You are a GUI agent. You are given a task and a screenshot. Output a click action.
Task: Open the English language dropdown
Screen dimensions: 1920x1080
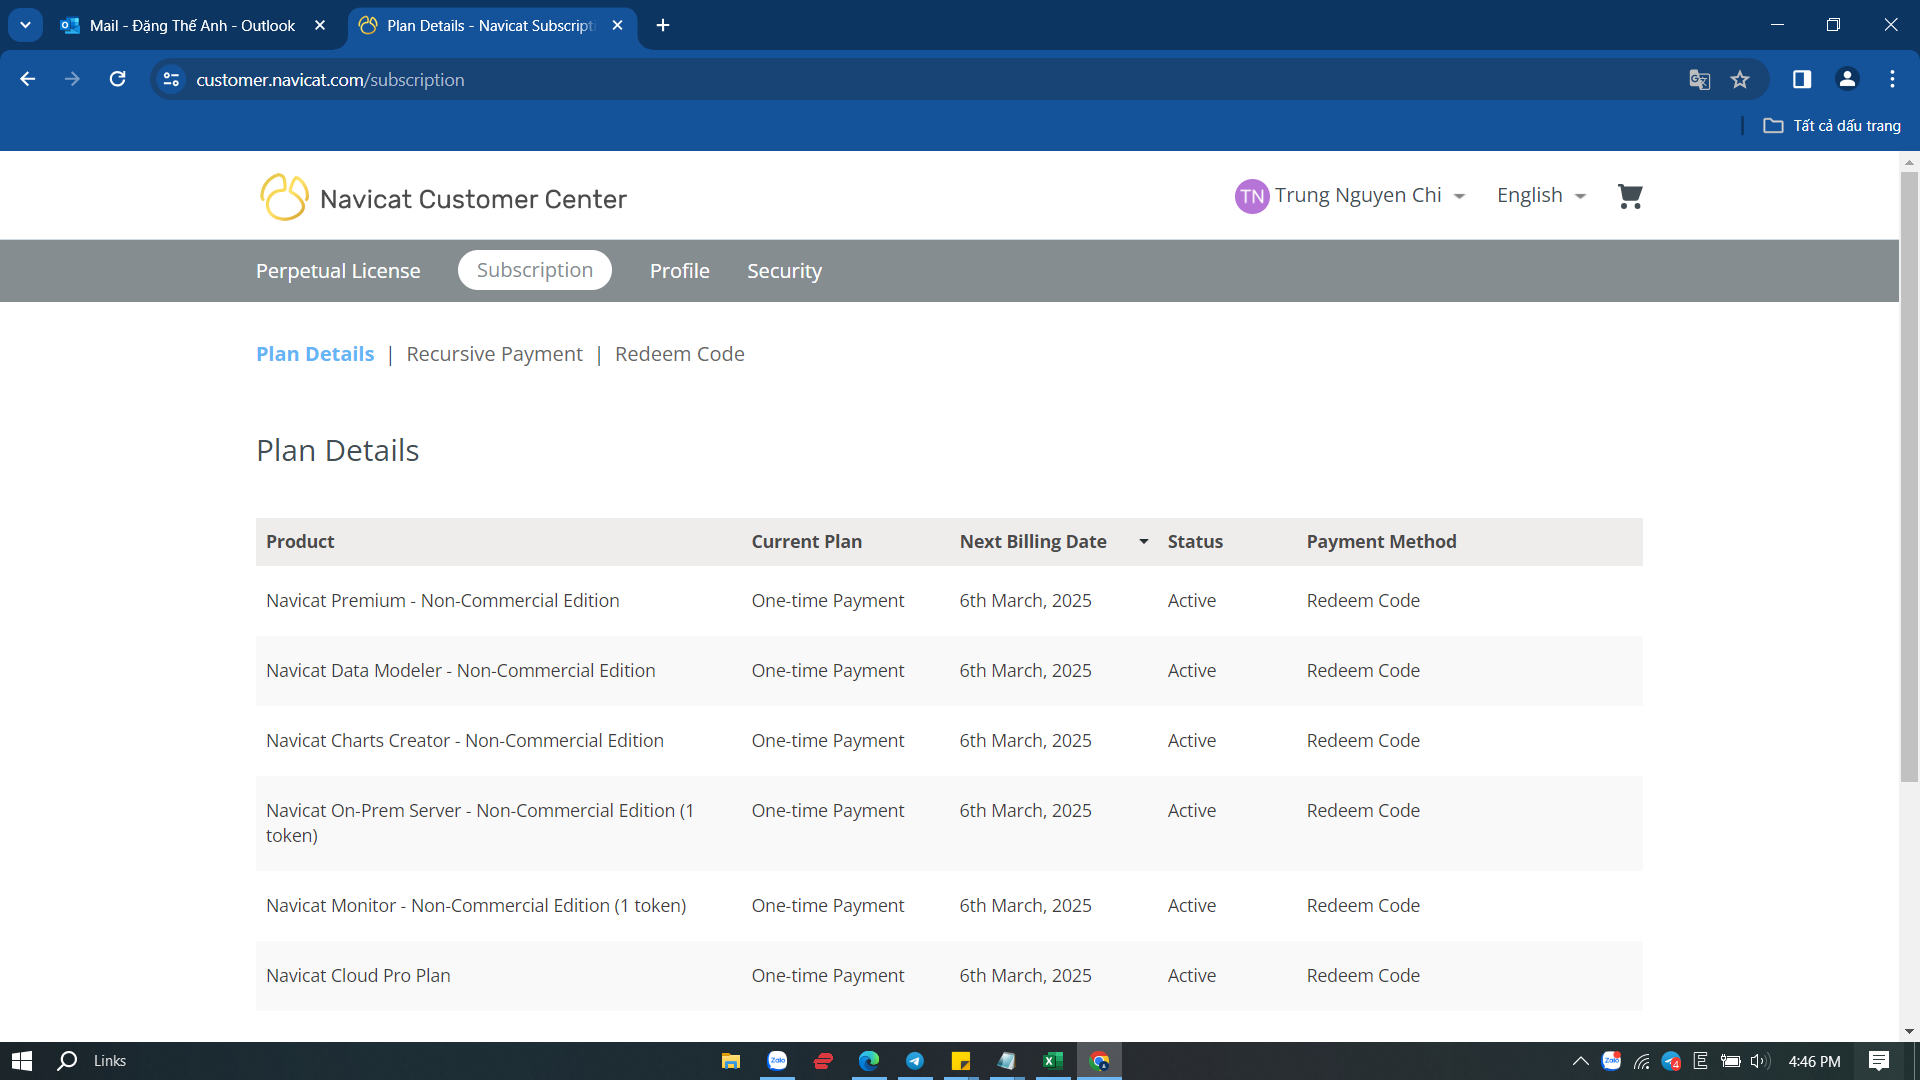click(x=1541, y=196)
